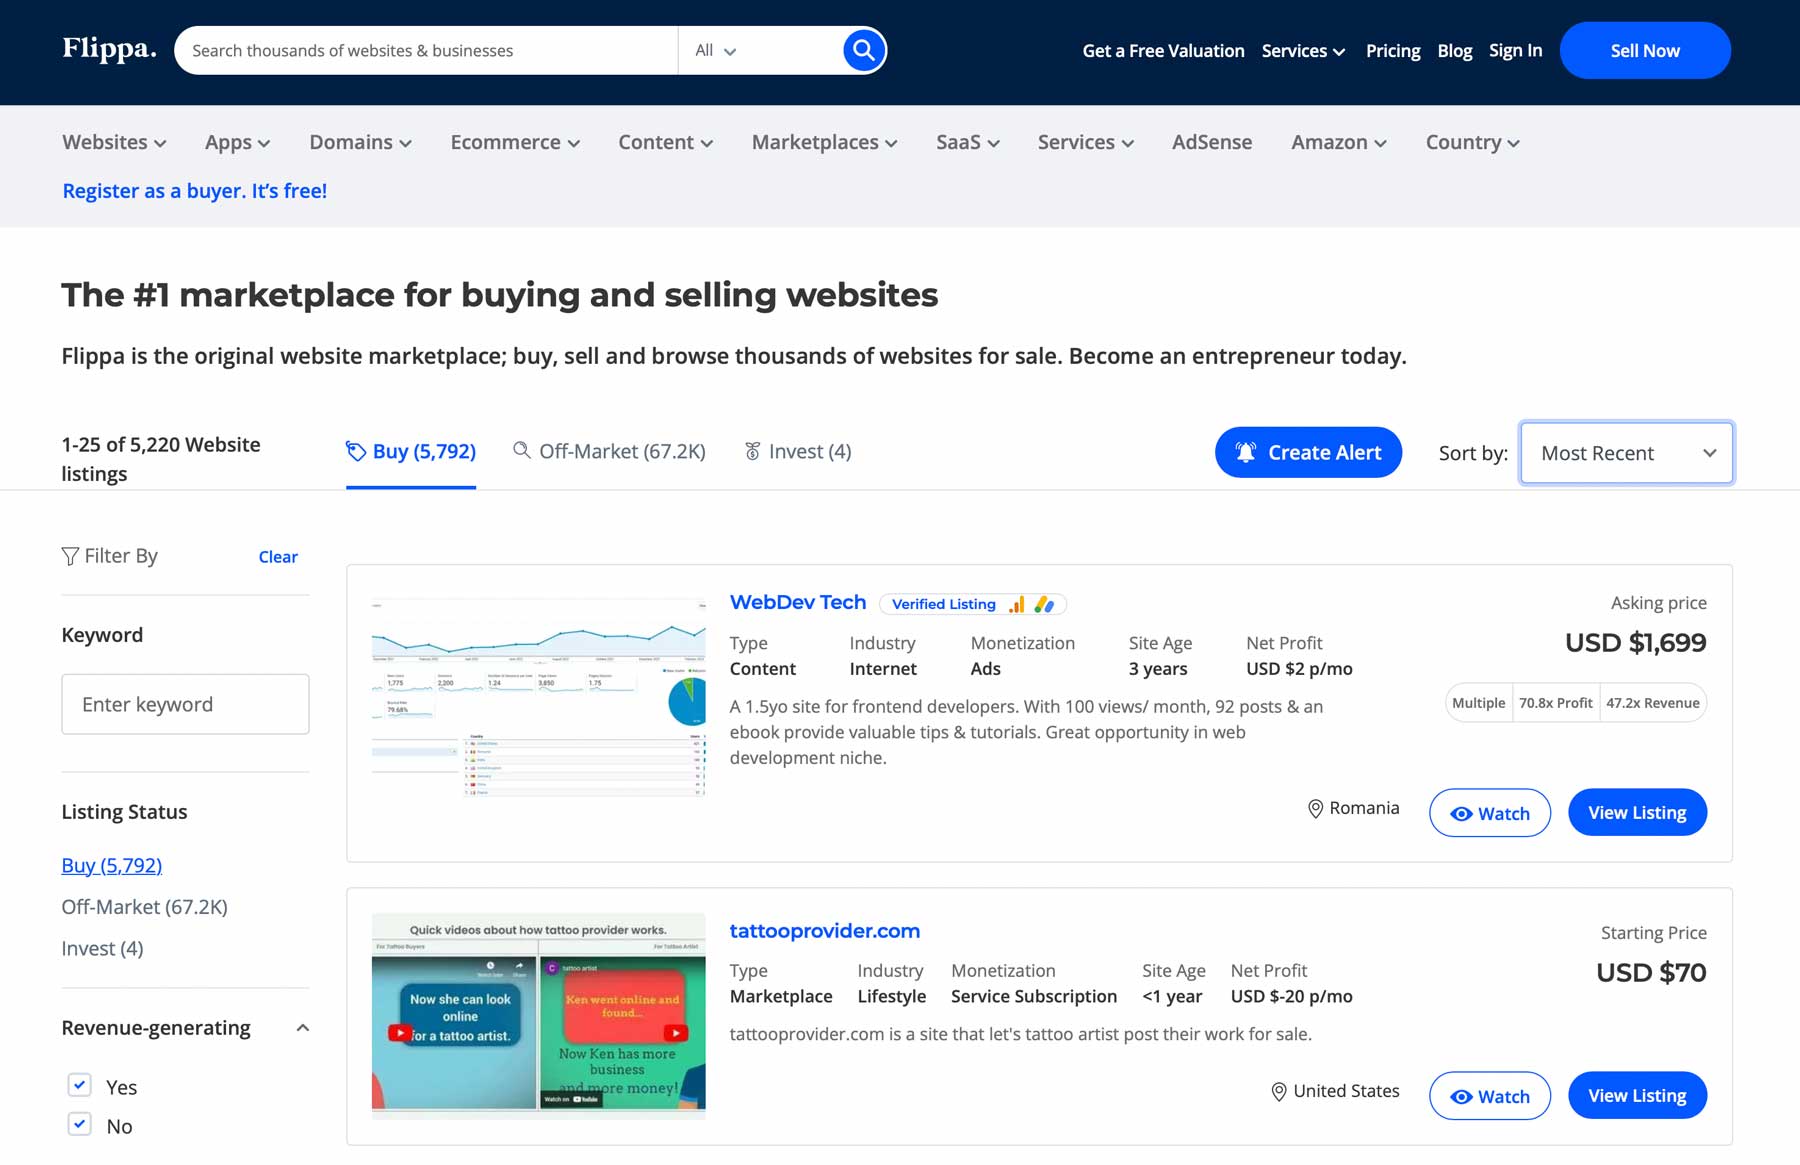Click the Enter keyword input field
This screenshot has width=1800, height=1165.
pyautogui.click(x=184, y=704)
